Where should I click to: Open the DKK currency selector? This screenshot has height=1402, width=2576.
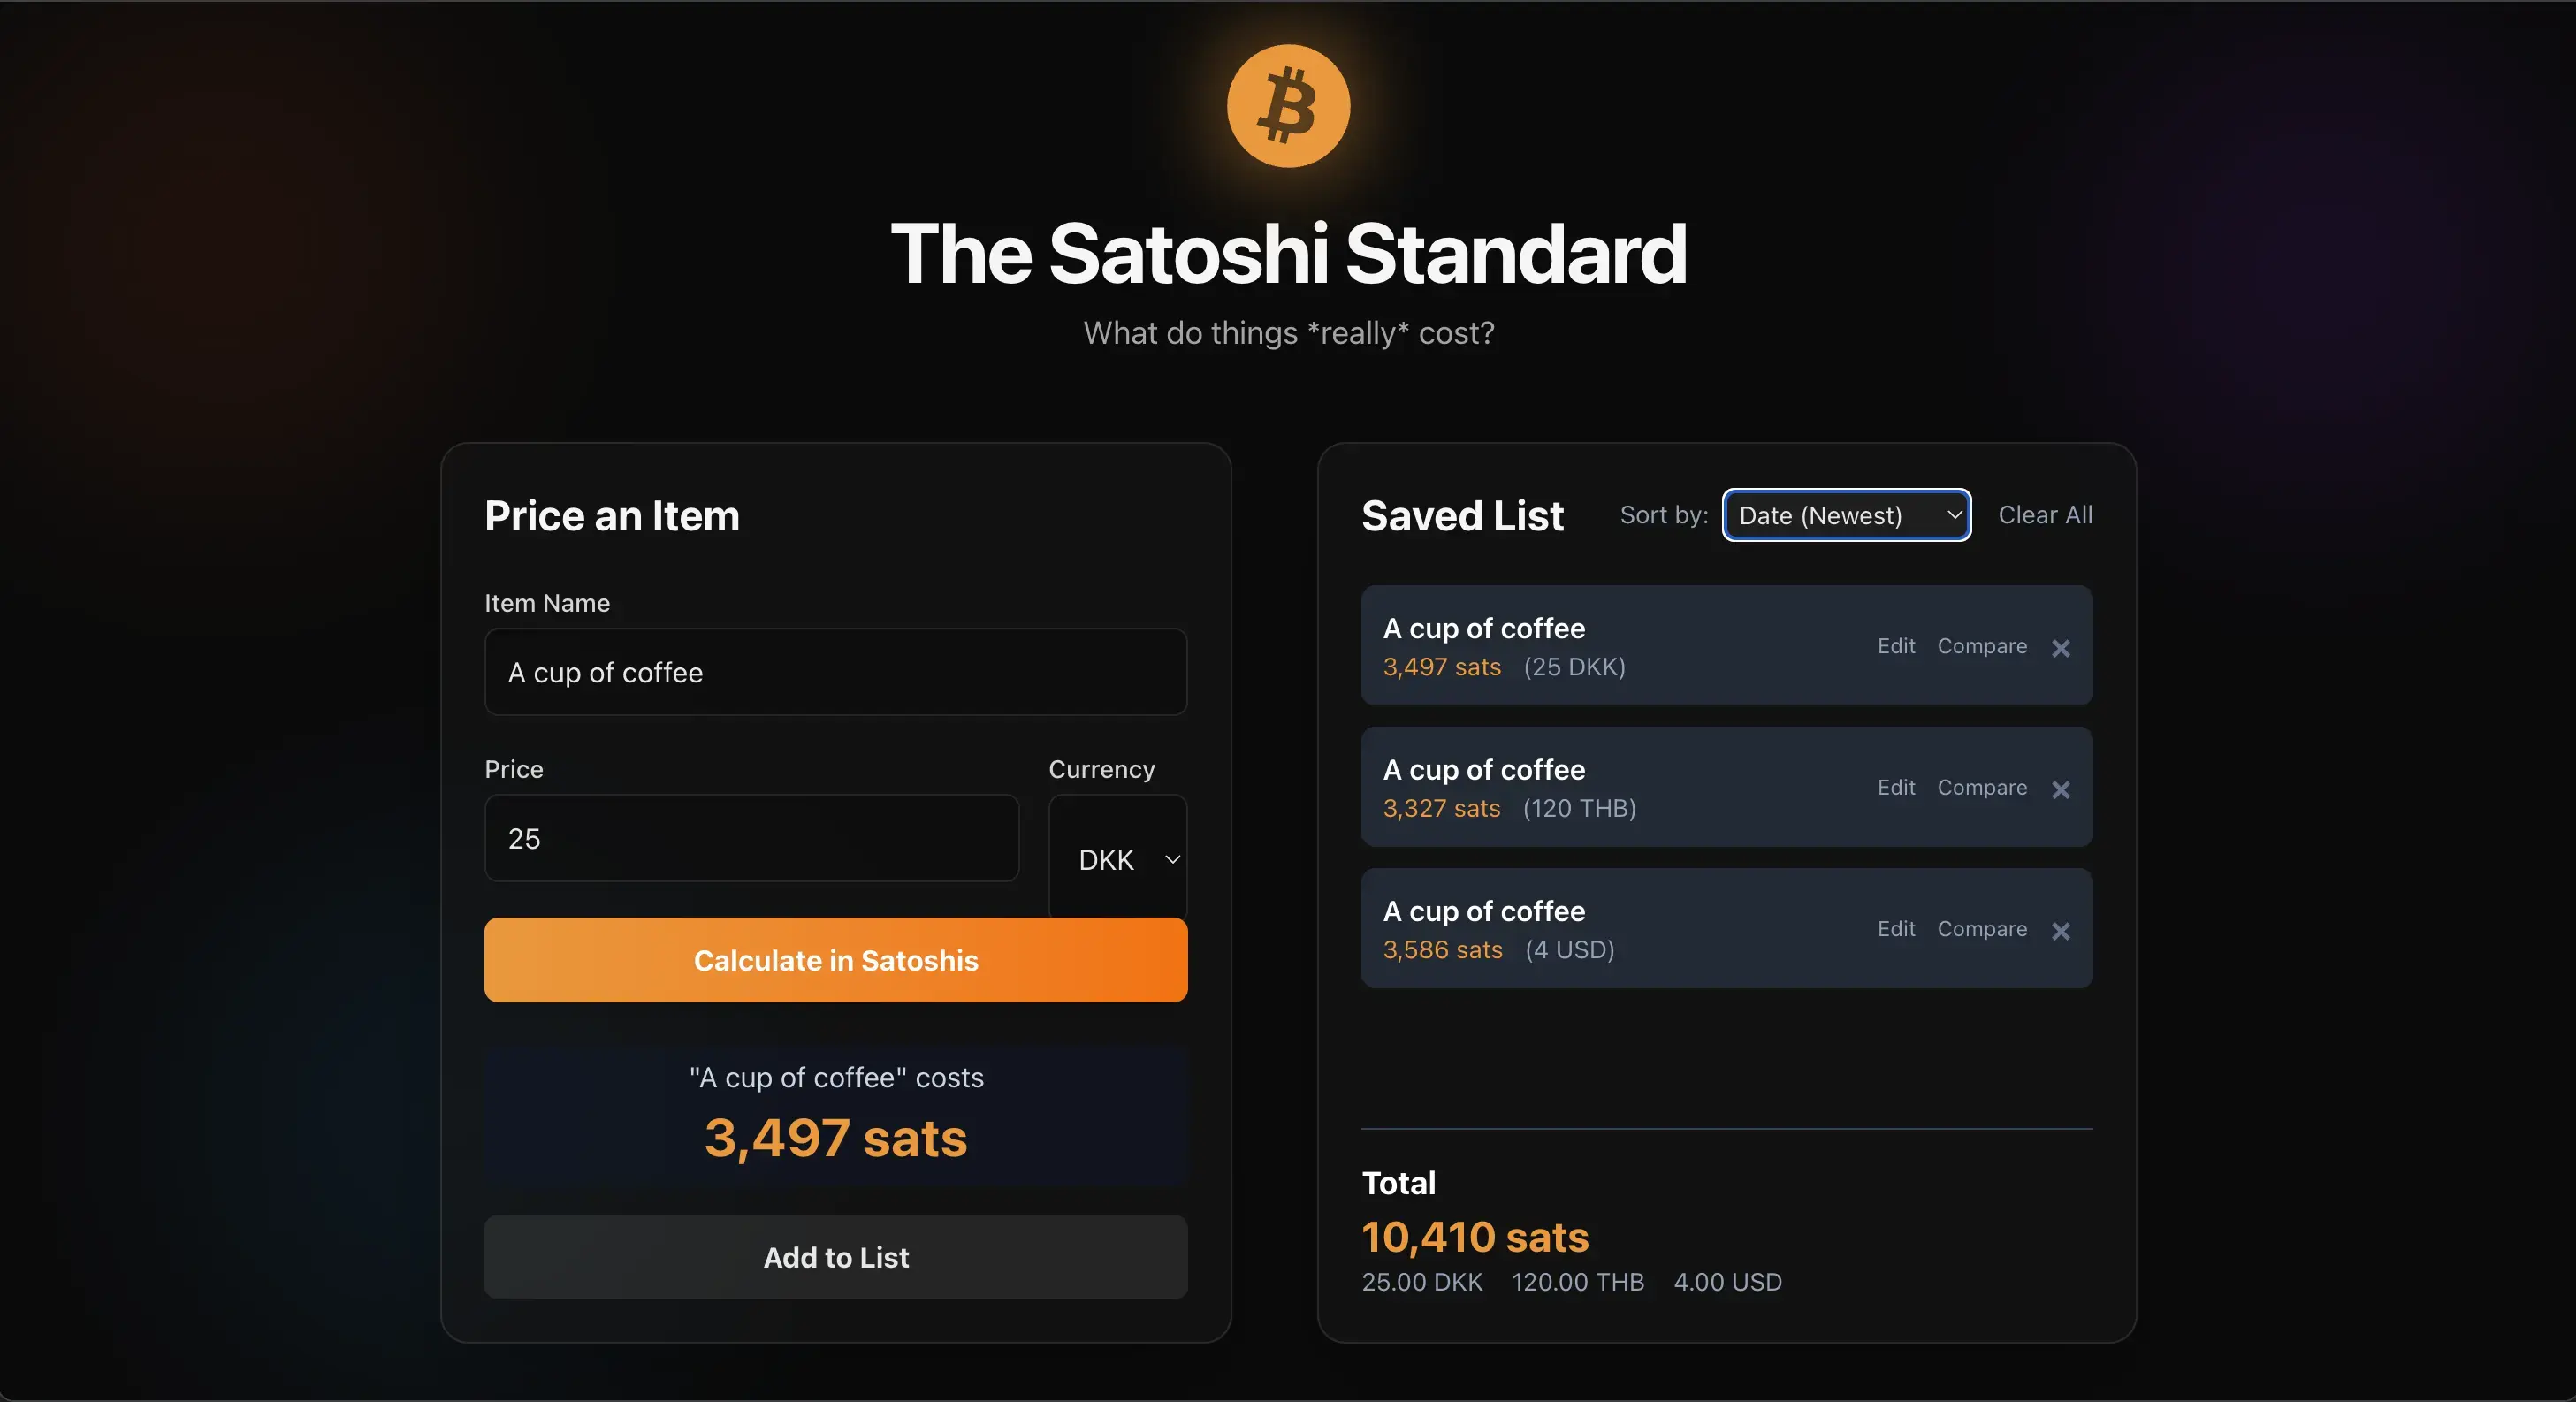point(1117,859)
